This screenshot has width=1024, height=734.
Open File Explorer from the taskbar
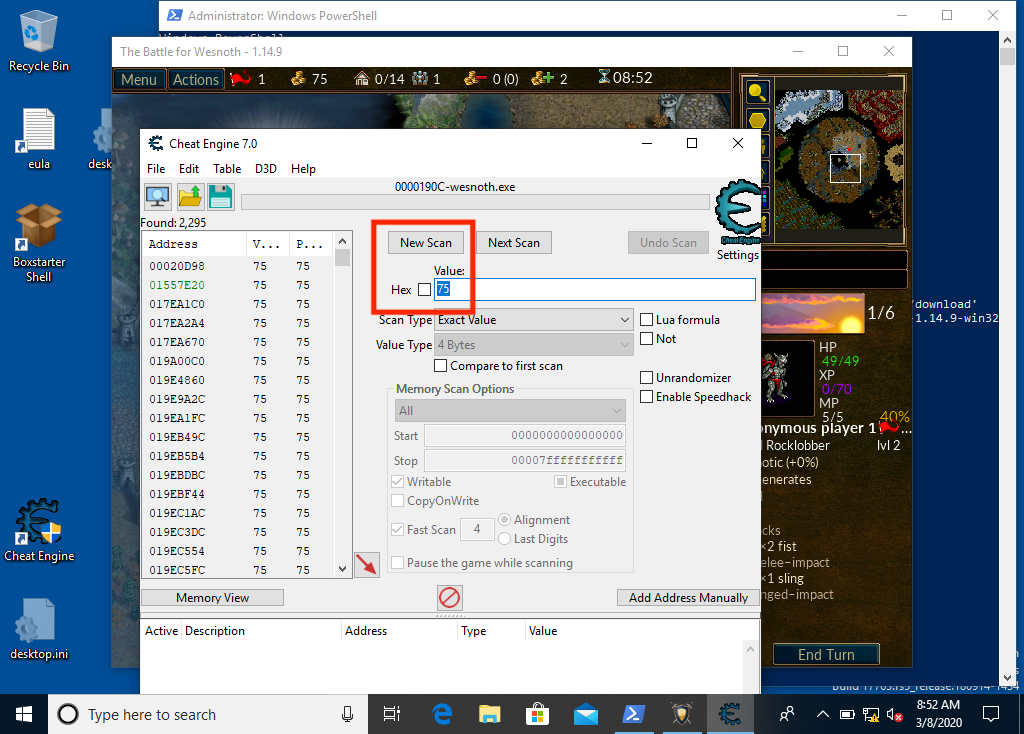489,714
